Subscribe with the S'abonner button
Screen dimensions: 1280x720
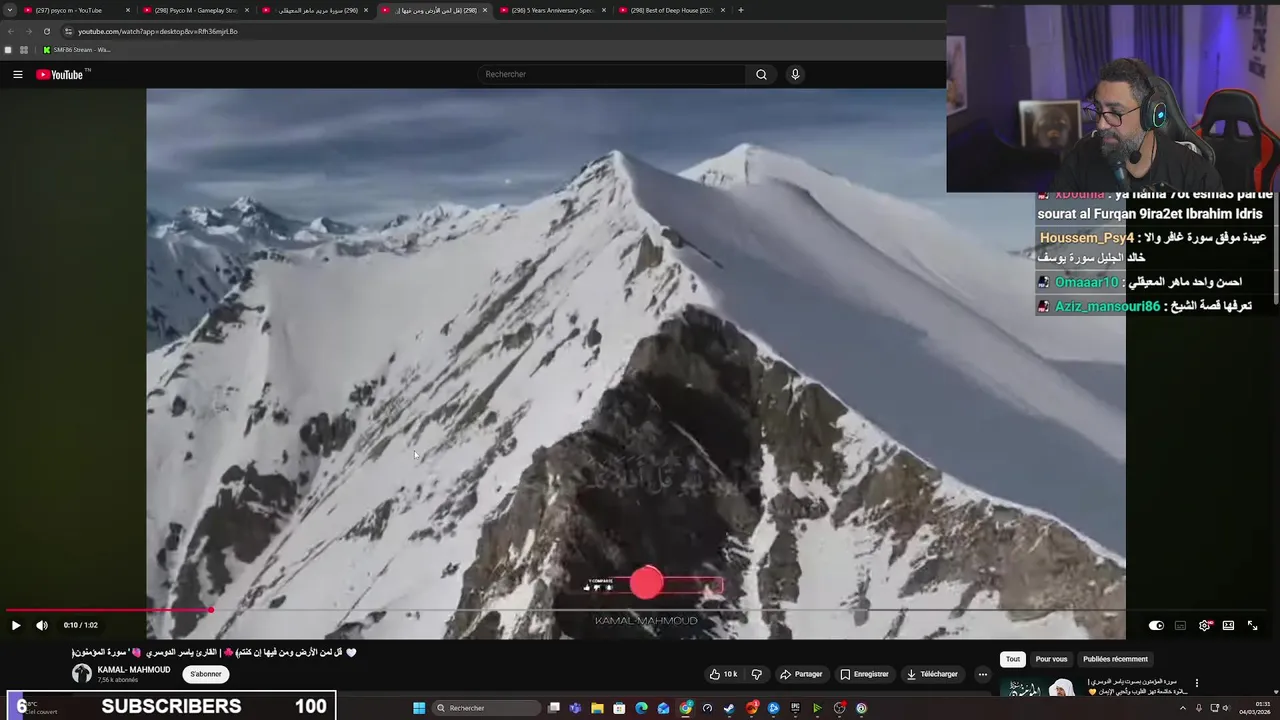[206, 674]
